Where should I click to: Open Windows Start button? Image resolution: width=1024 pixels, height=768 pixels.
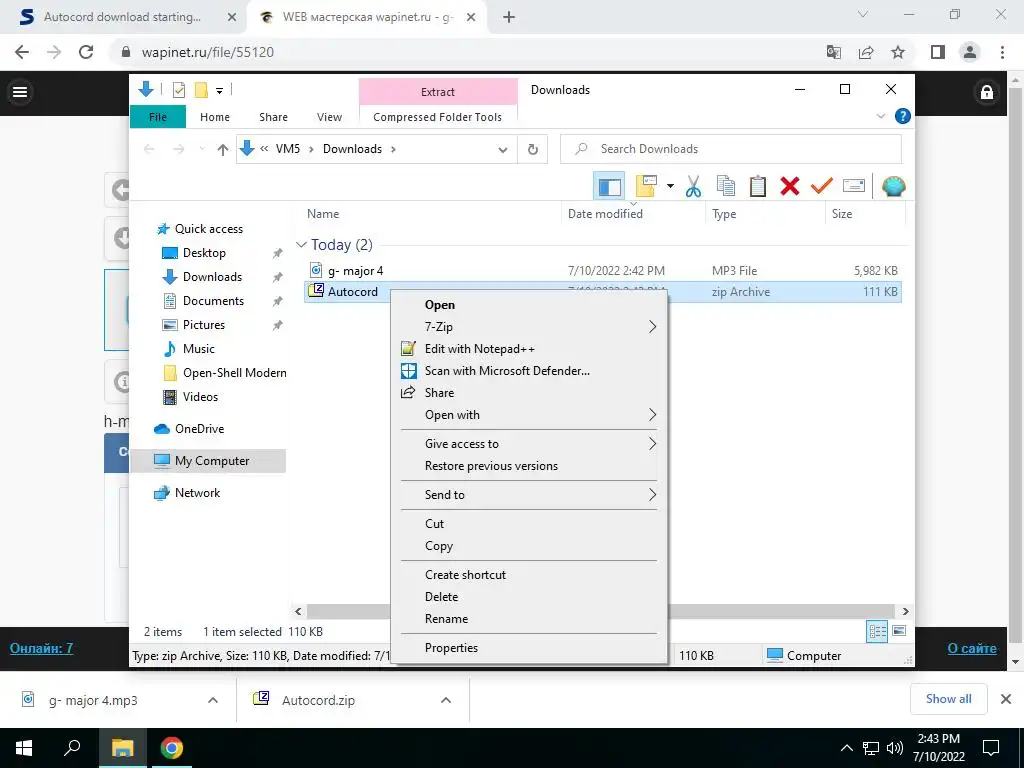pos(24,748)
